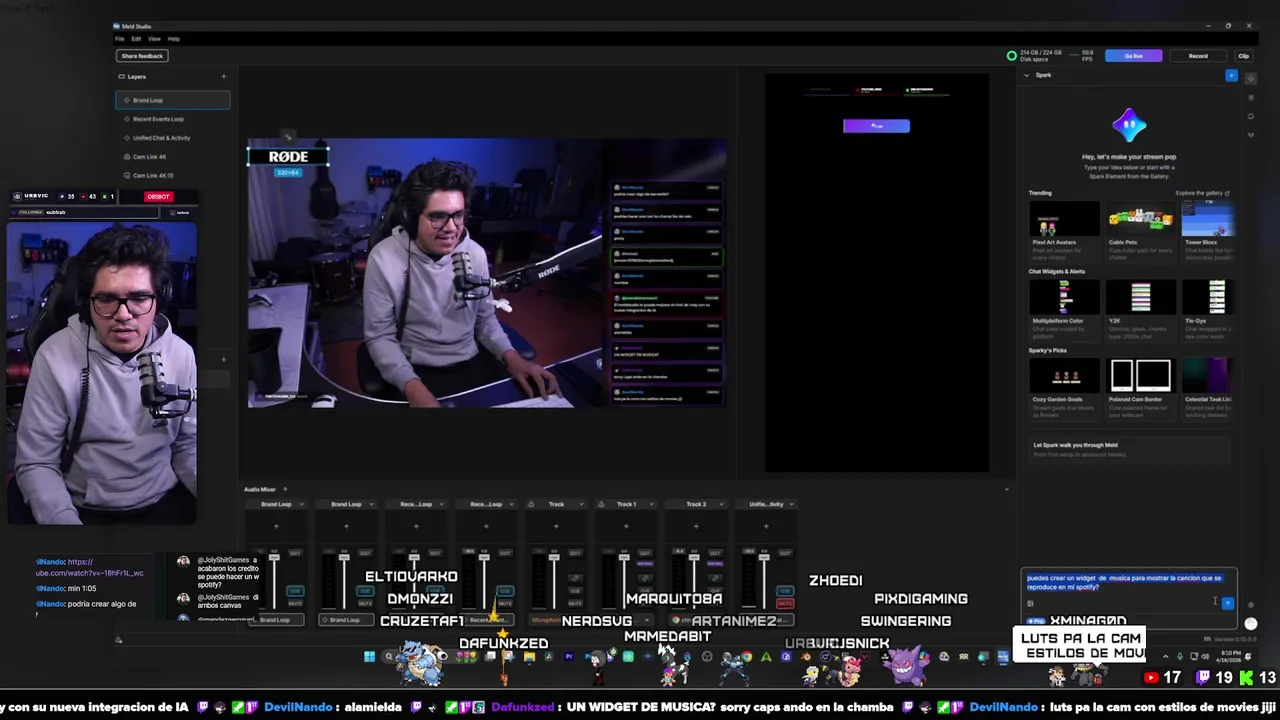
Task: Open the Tower Bloxx thumbnail
Action: click(1209, 218)
